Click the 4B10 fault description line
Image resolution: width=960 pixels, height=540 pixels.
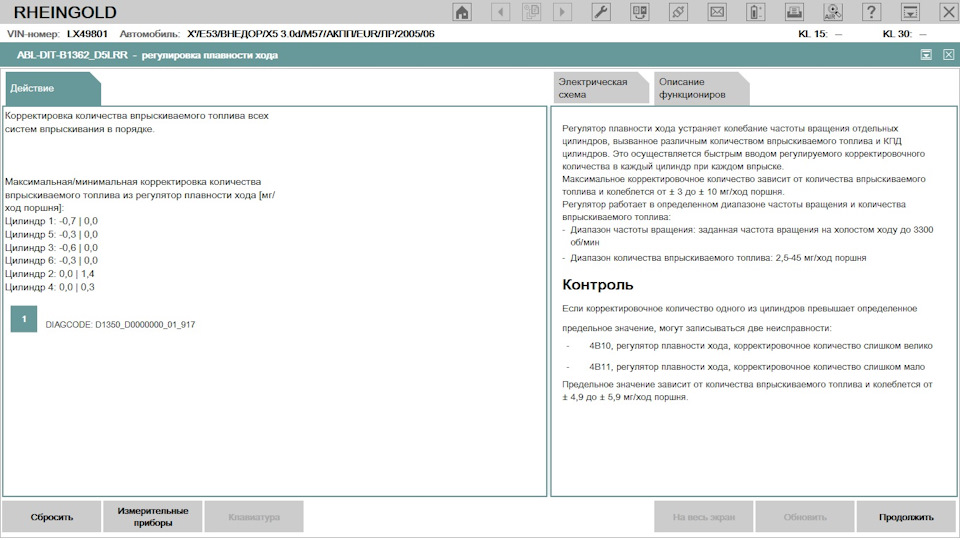tap(760, 346)
